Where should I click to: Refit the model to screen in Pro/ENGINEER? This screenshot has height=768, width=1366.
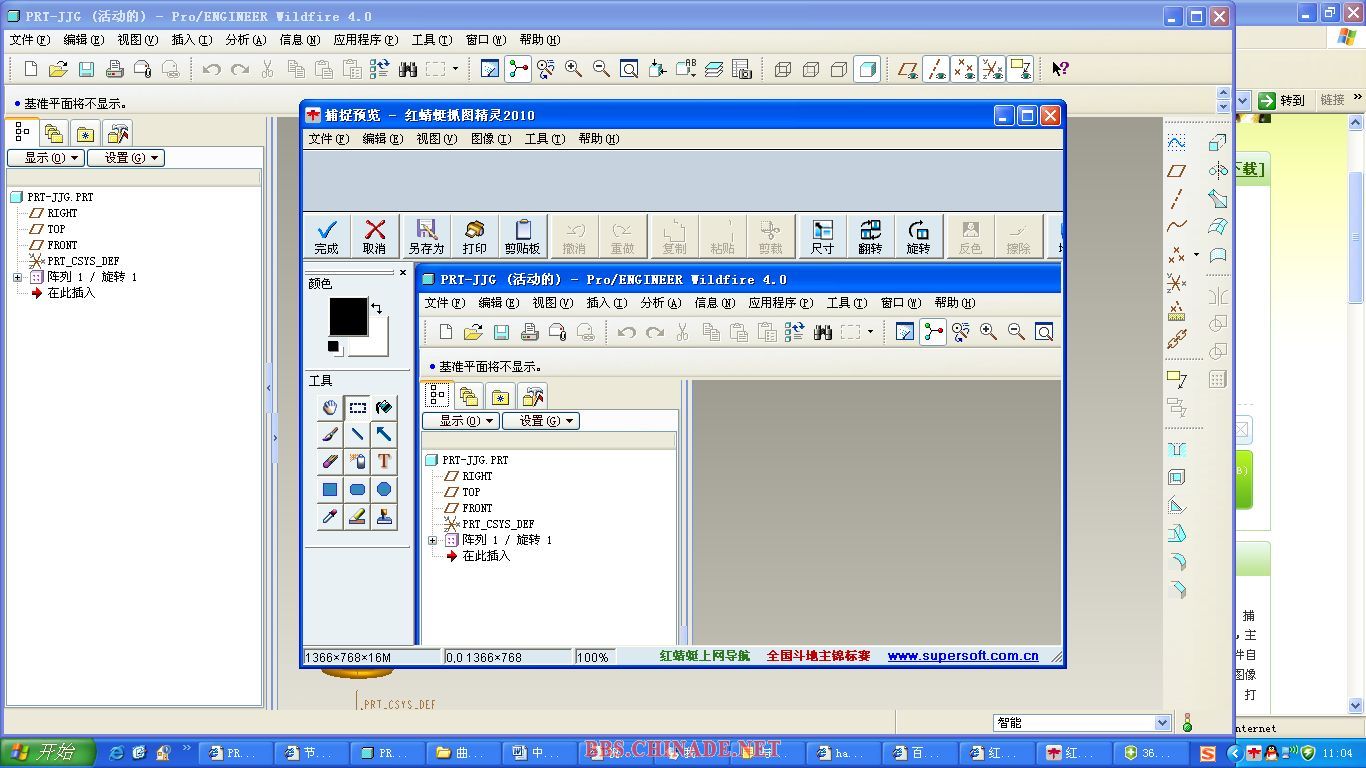click(x=629, y=69)
